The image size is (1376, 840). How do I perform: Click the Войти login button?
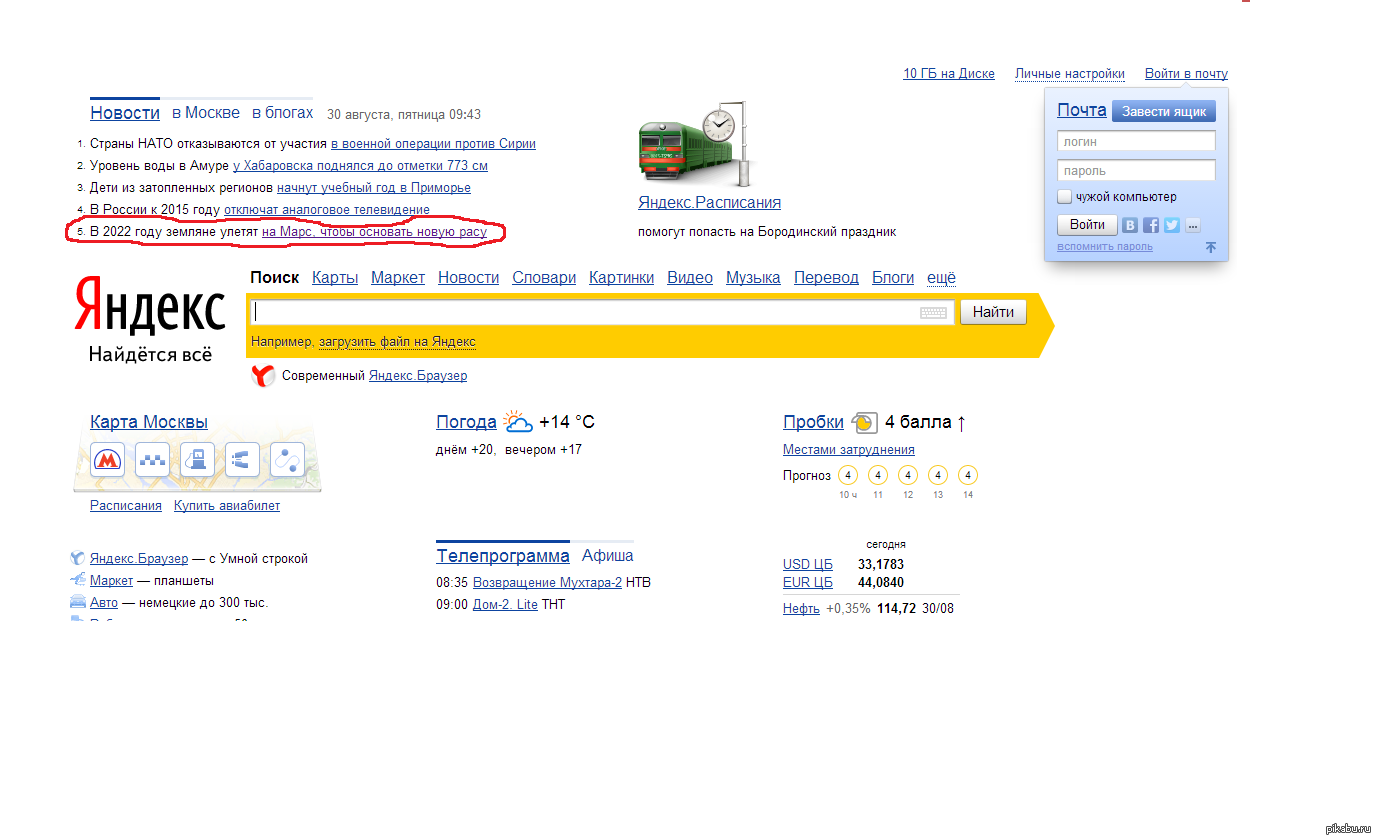point(1087,225)
